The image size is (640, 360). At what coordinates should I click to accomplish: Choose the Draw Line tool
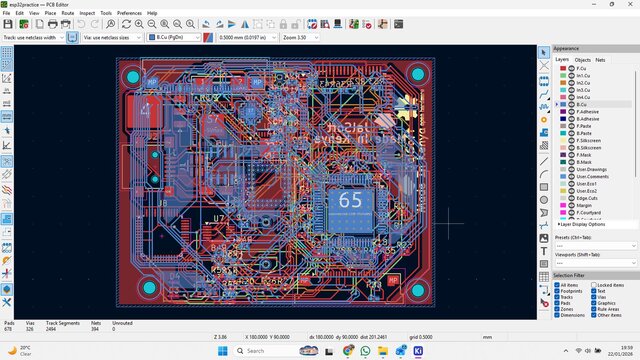(x=544, y=161)
